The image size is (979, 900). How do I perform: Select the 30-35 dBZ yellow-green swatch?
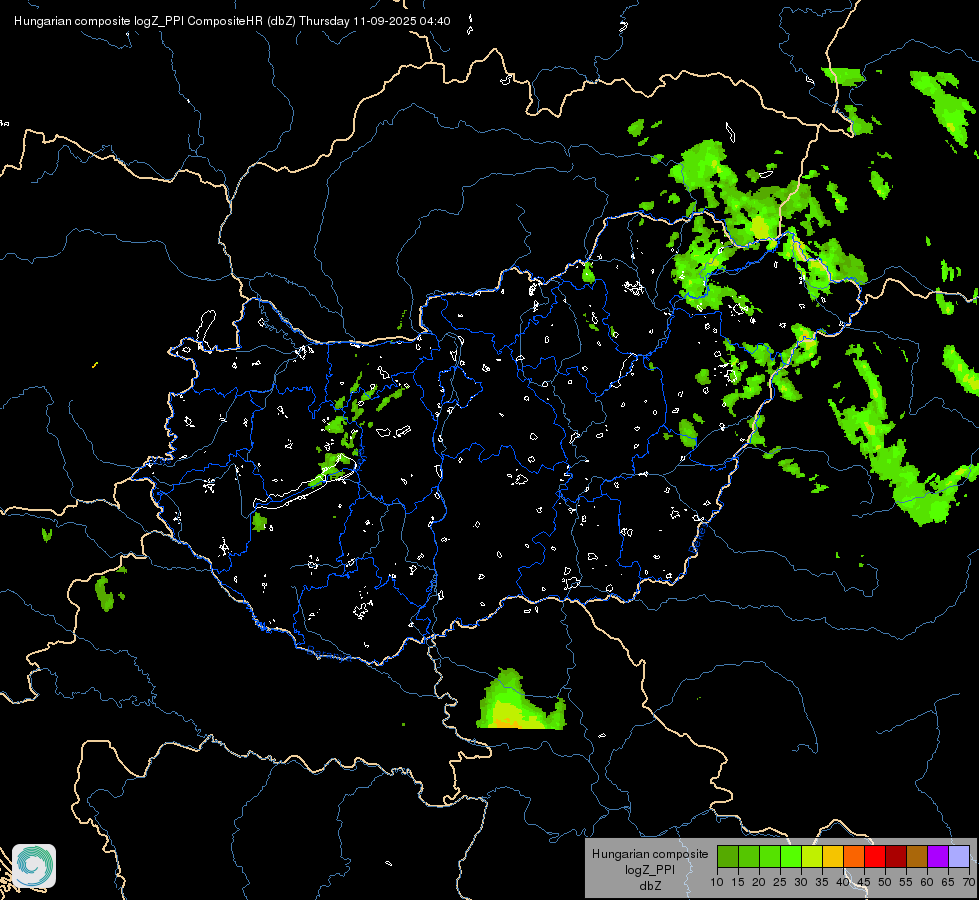tap(812, 857)
